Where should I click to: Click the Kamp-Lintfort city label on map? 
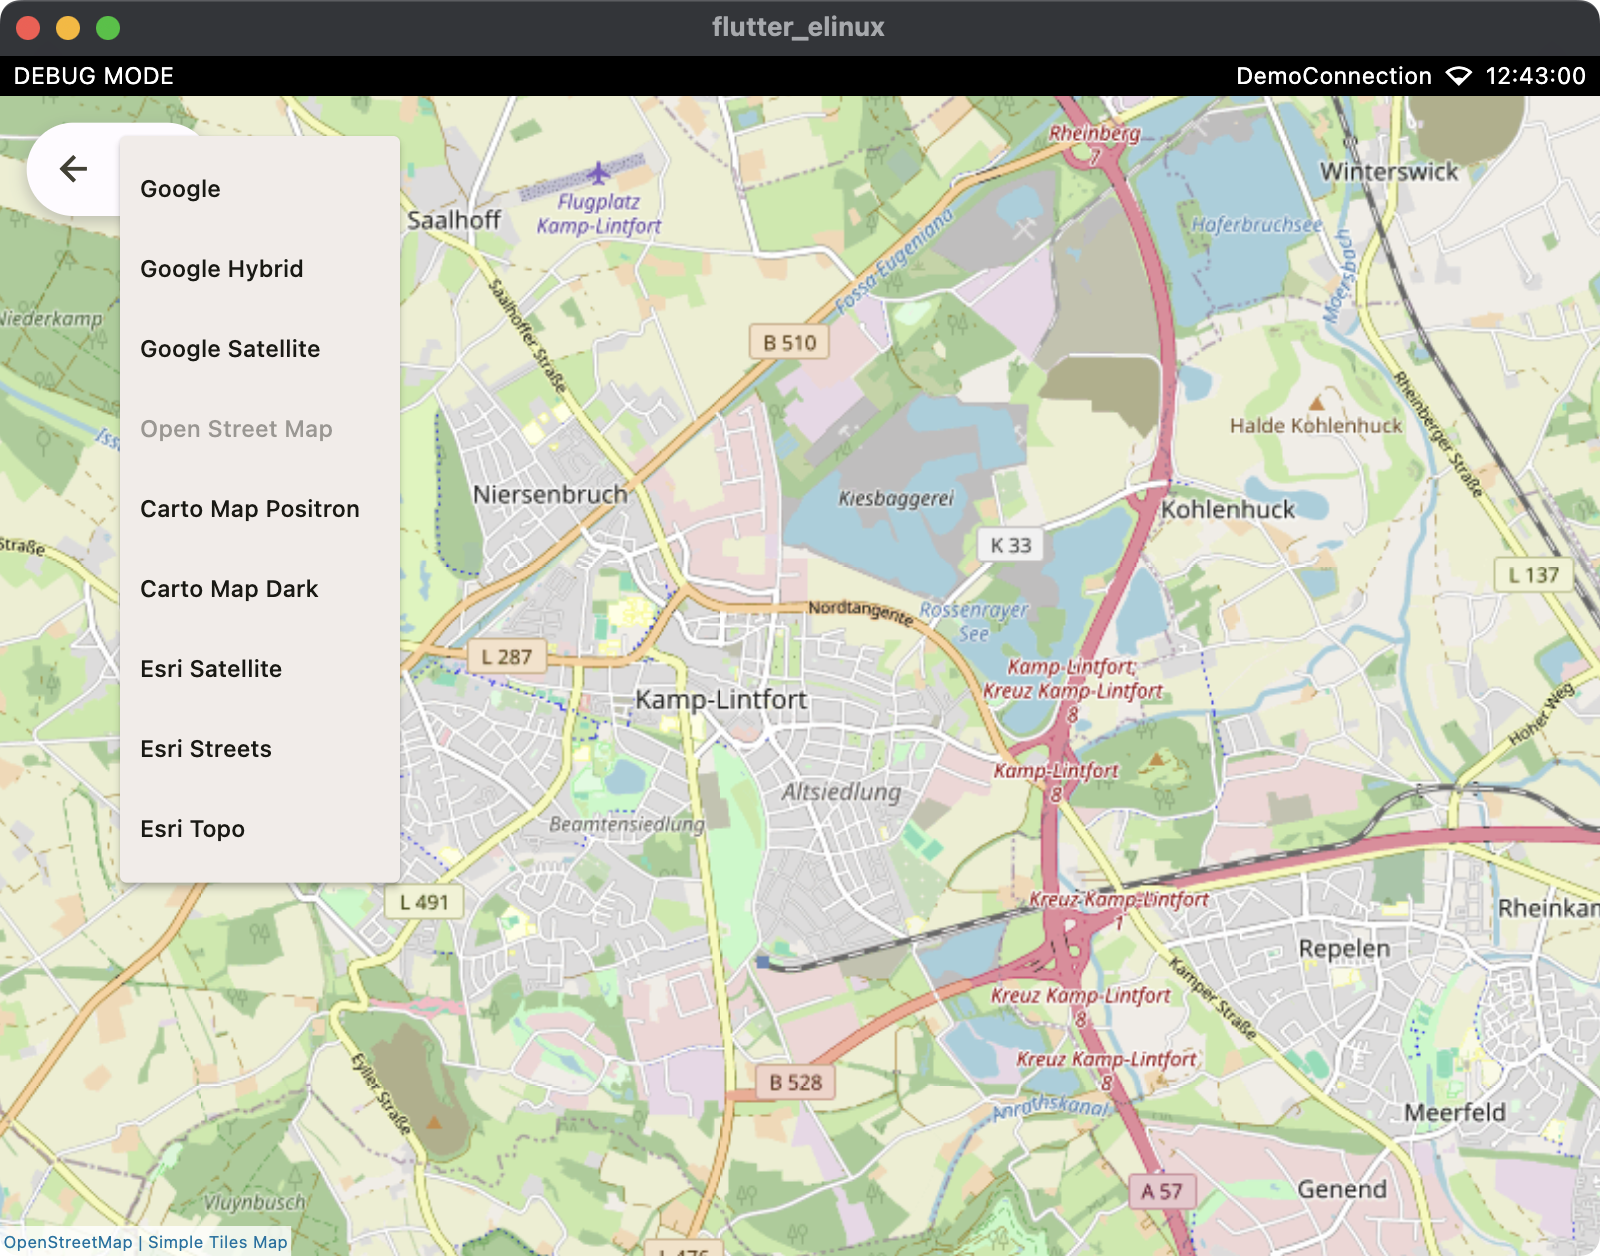click(721, 699)
